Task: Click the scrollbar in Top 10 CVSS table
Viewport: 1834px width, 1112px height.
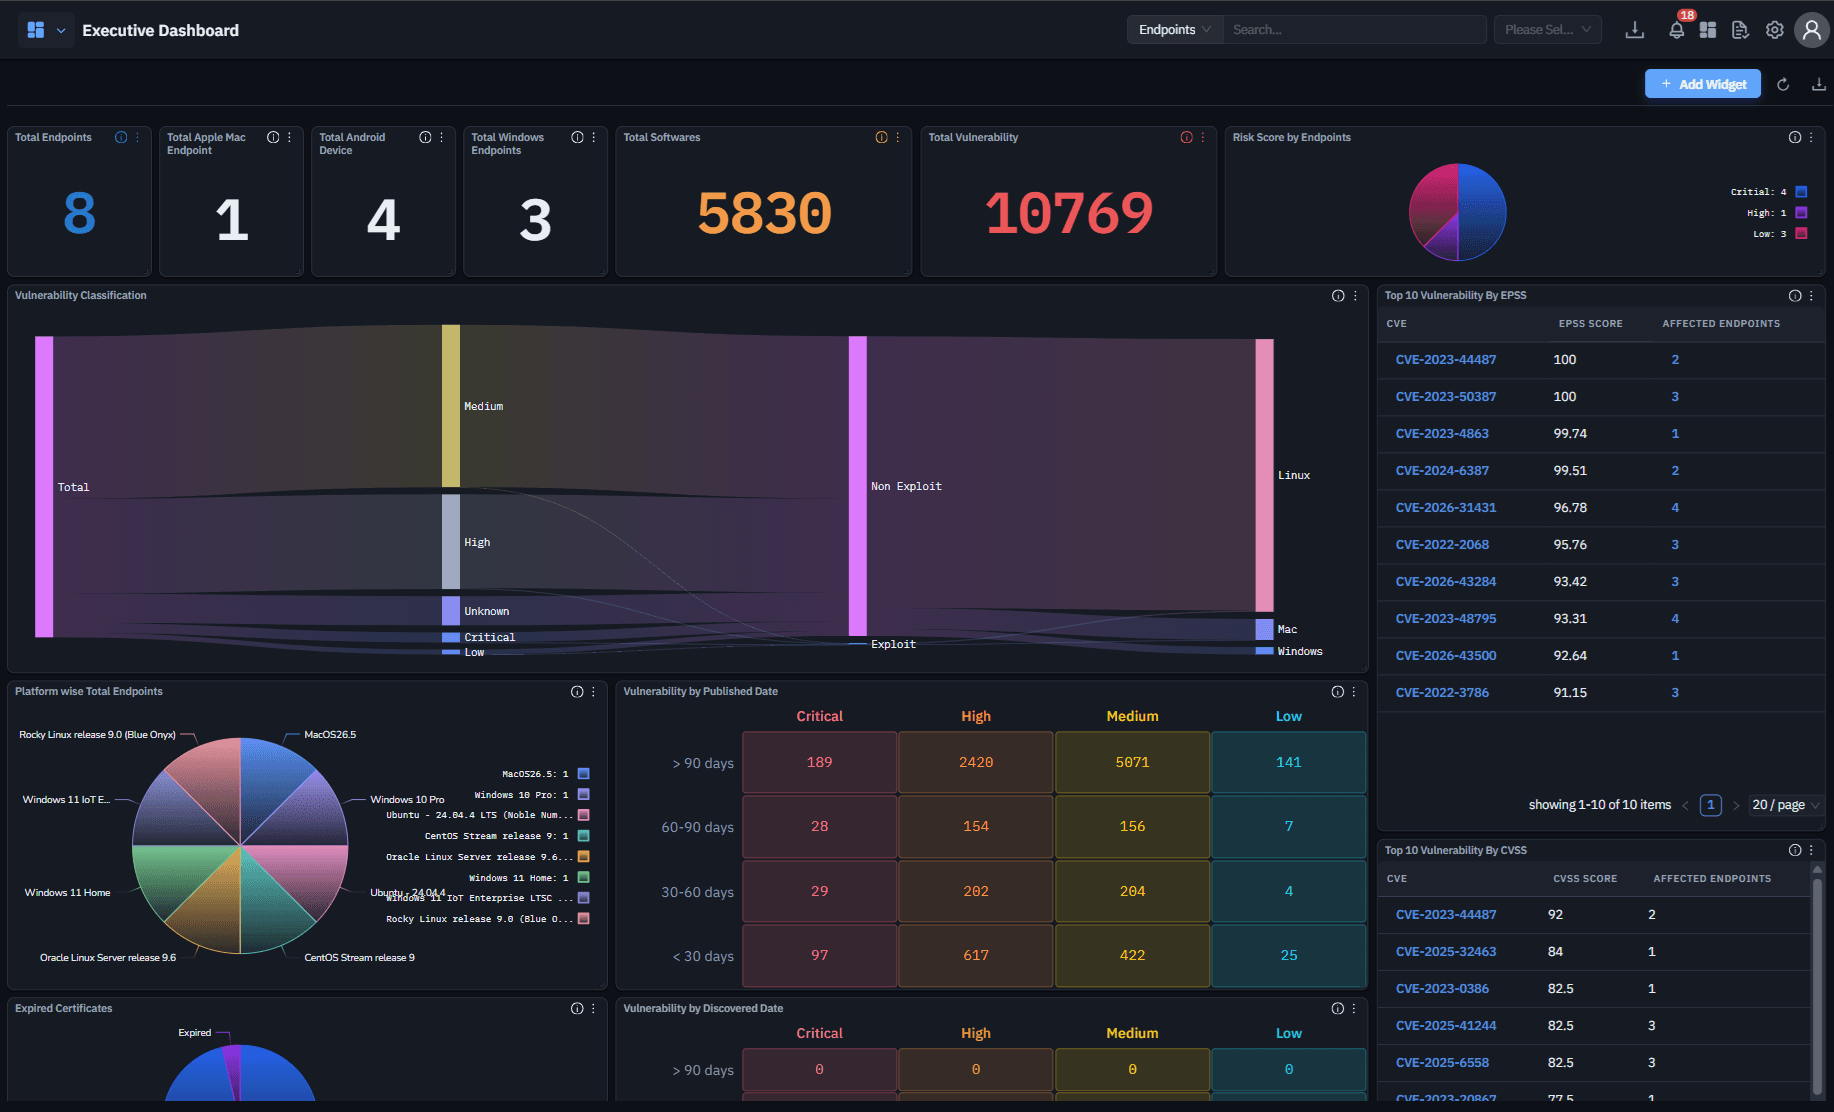Action: (1817, 985)
